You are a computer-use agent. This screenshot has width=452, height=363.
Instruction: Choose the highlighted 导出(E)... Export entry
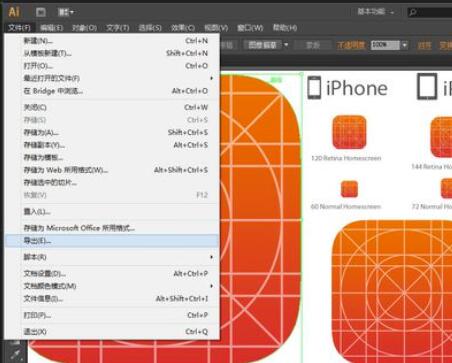tap(112, 241)
